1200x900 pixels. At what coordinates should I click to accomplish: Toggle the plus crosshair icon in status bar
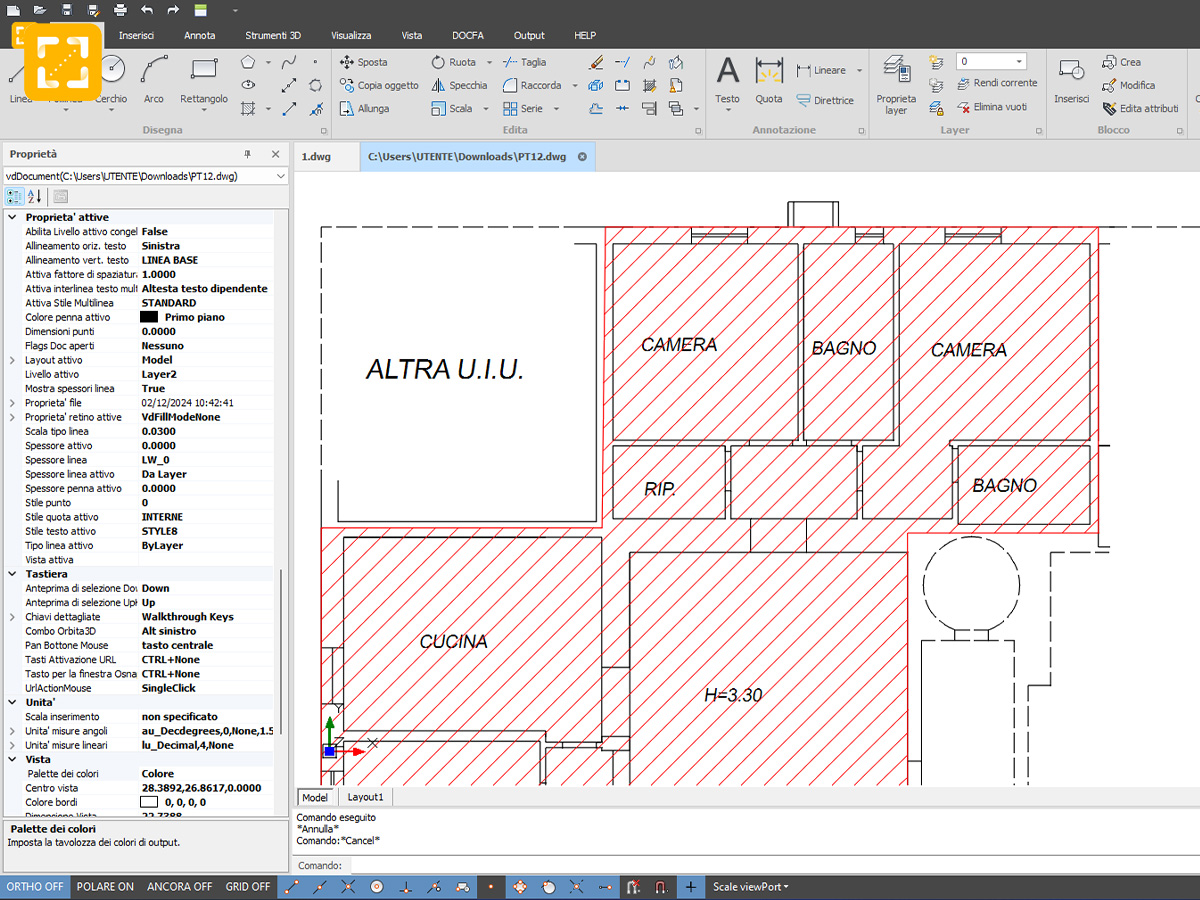coord(690,887)
